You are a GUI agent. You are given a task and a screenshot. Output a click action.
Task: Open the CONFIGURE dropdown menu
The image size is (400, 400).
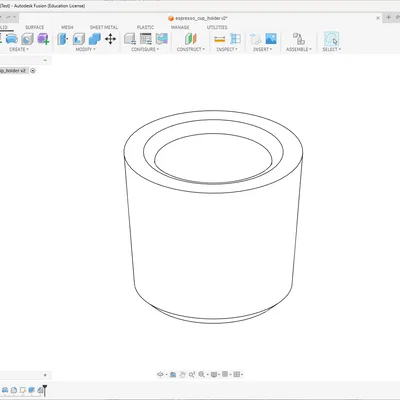click(x=145, y=49)
